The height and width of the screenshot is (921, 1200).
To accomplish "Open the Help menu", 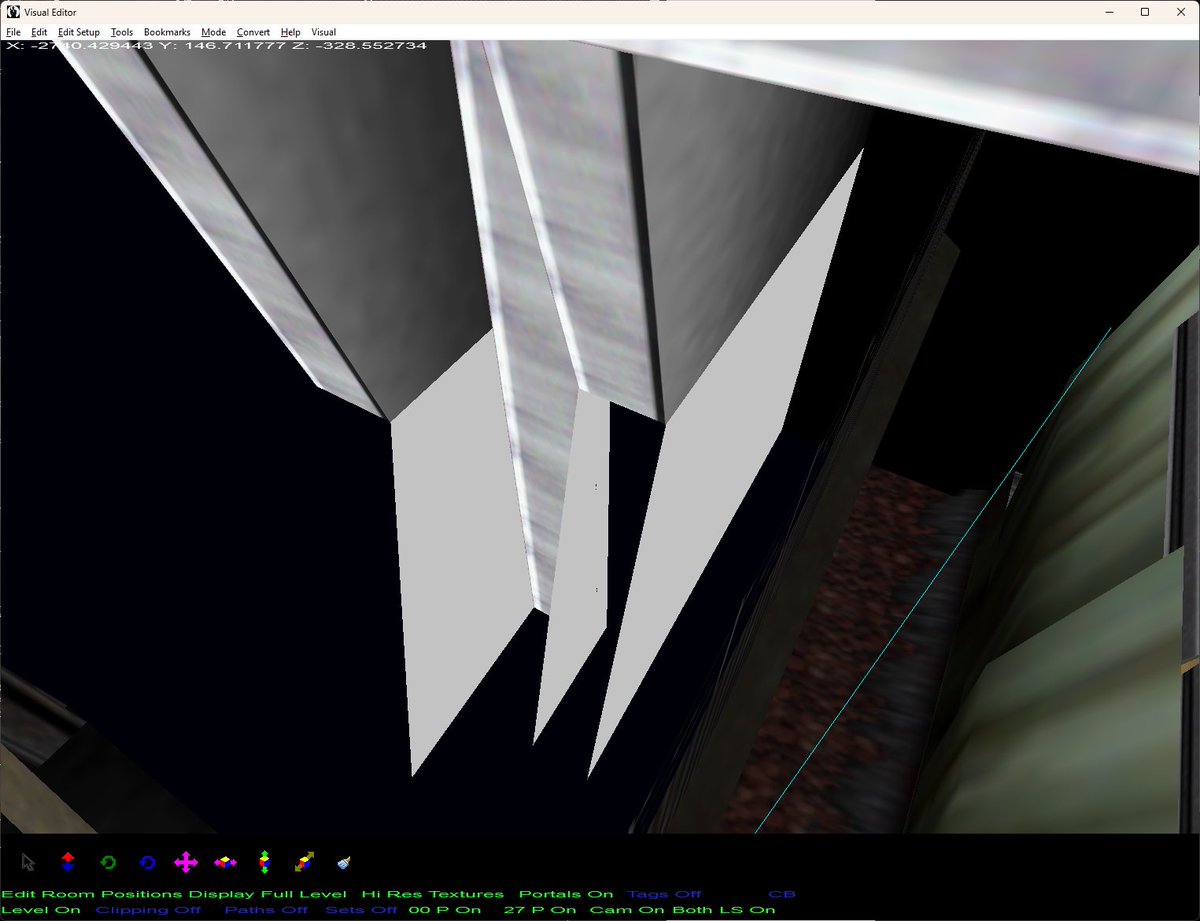I will (x=290, y=32).
